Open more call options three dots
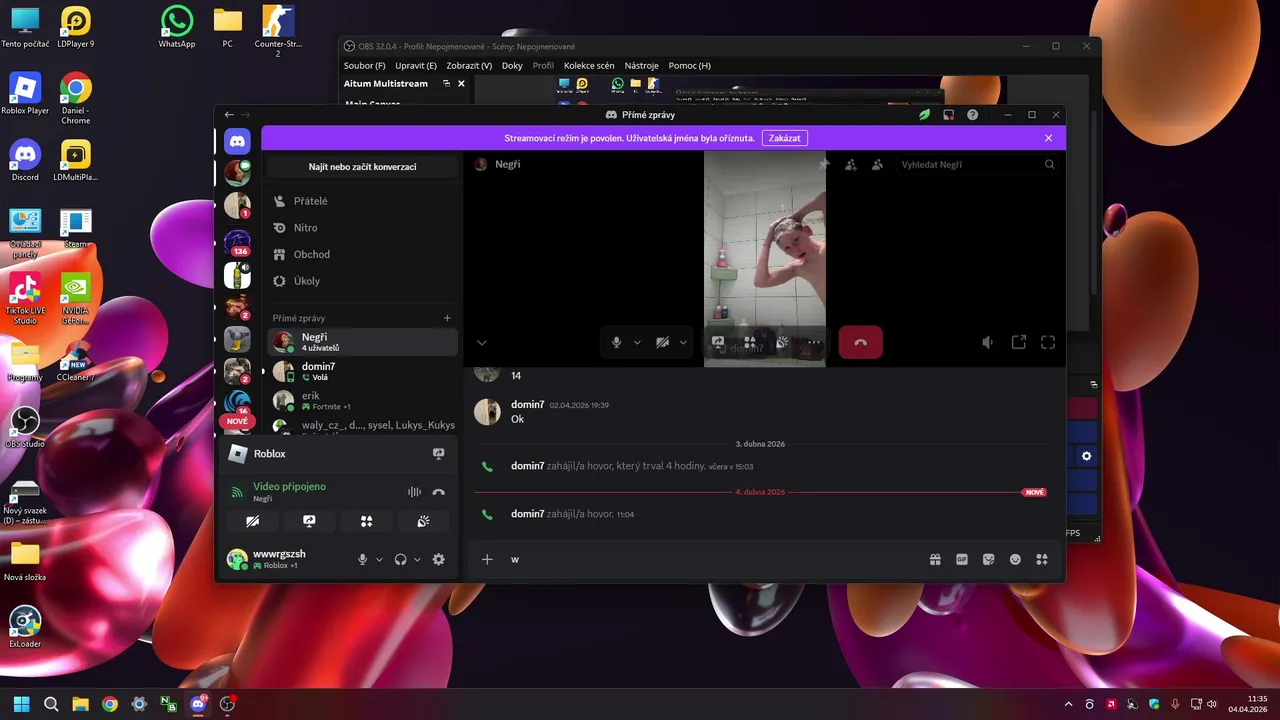Screen dimensions: 1280x720 [x=814, y=342]
